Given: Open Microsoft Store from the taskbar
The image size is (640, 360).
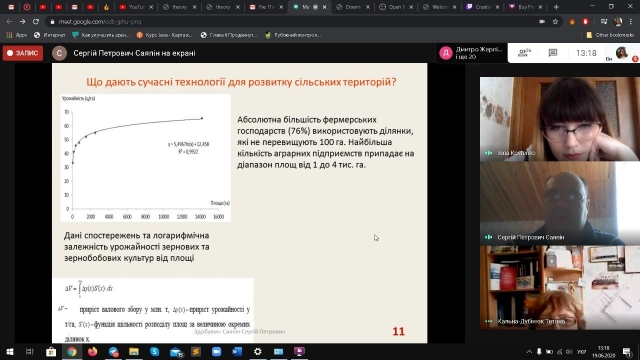Looking at the screenshot, I should point(51,351).
